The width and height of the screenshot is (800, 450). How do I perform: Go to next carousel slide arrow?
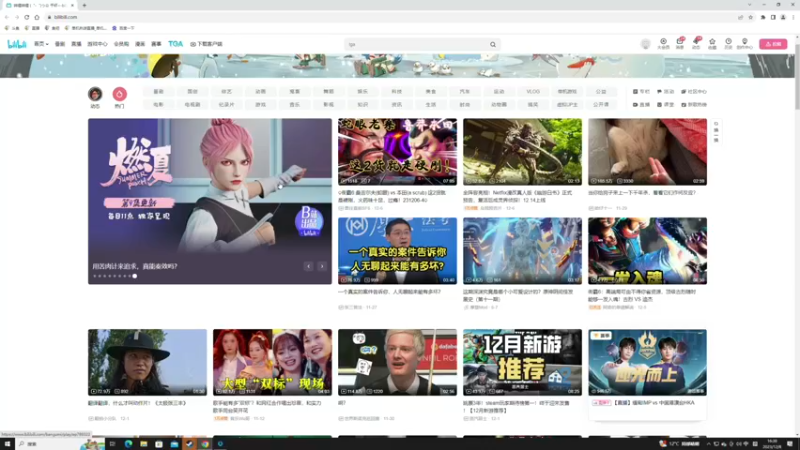pyautogui.click(x=322, y=266)
